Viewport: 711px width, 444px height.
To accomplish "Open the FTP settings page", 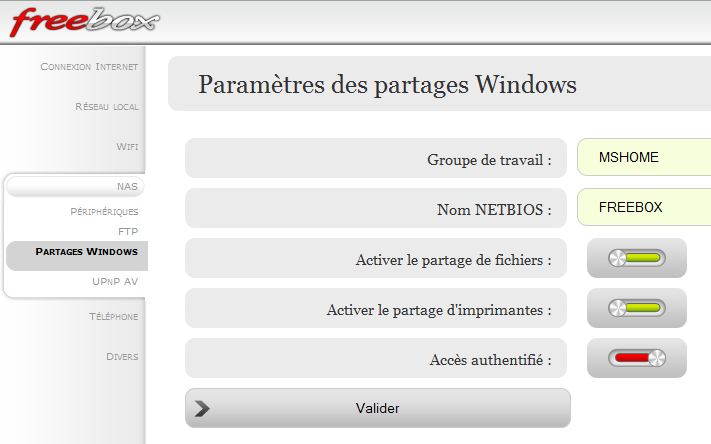I will coord(128,232).
